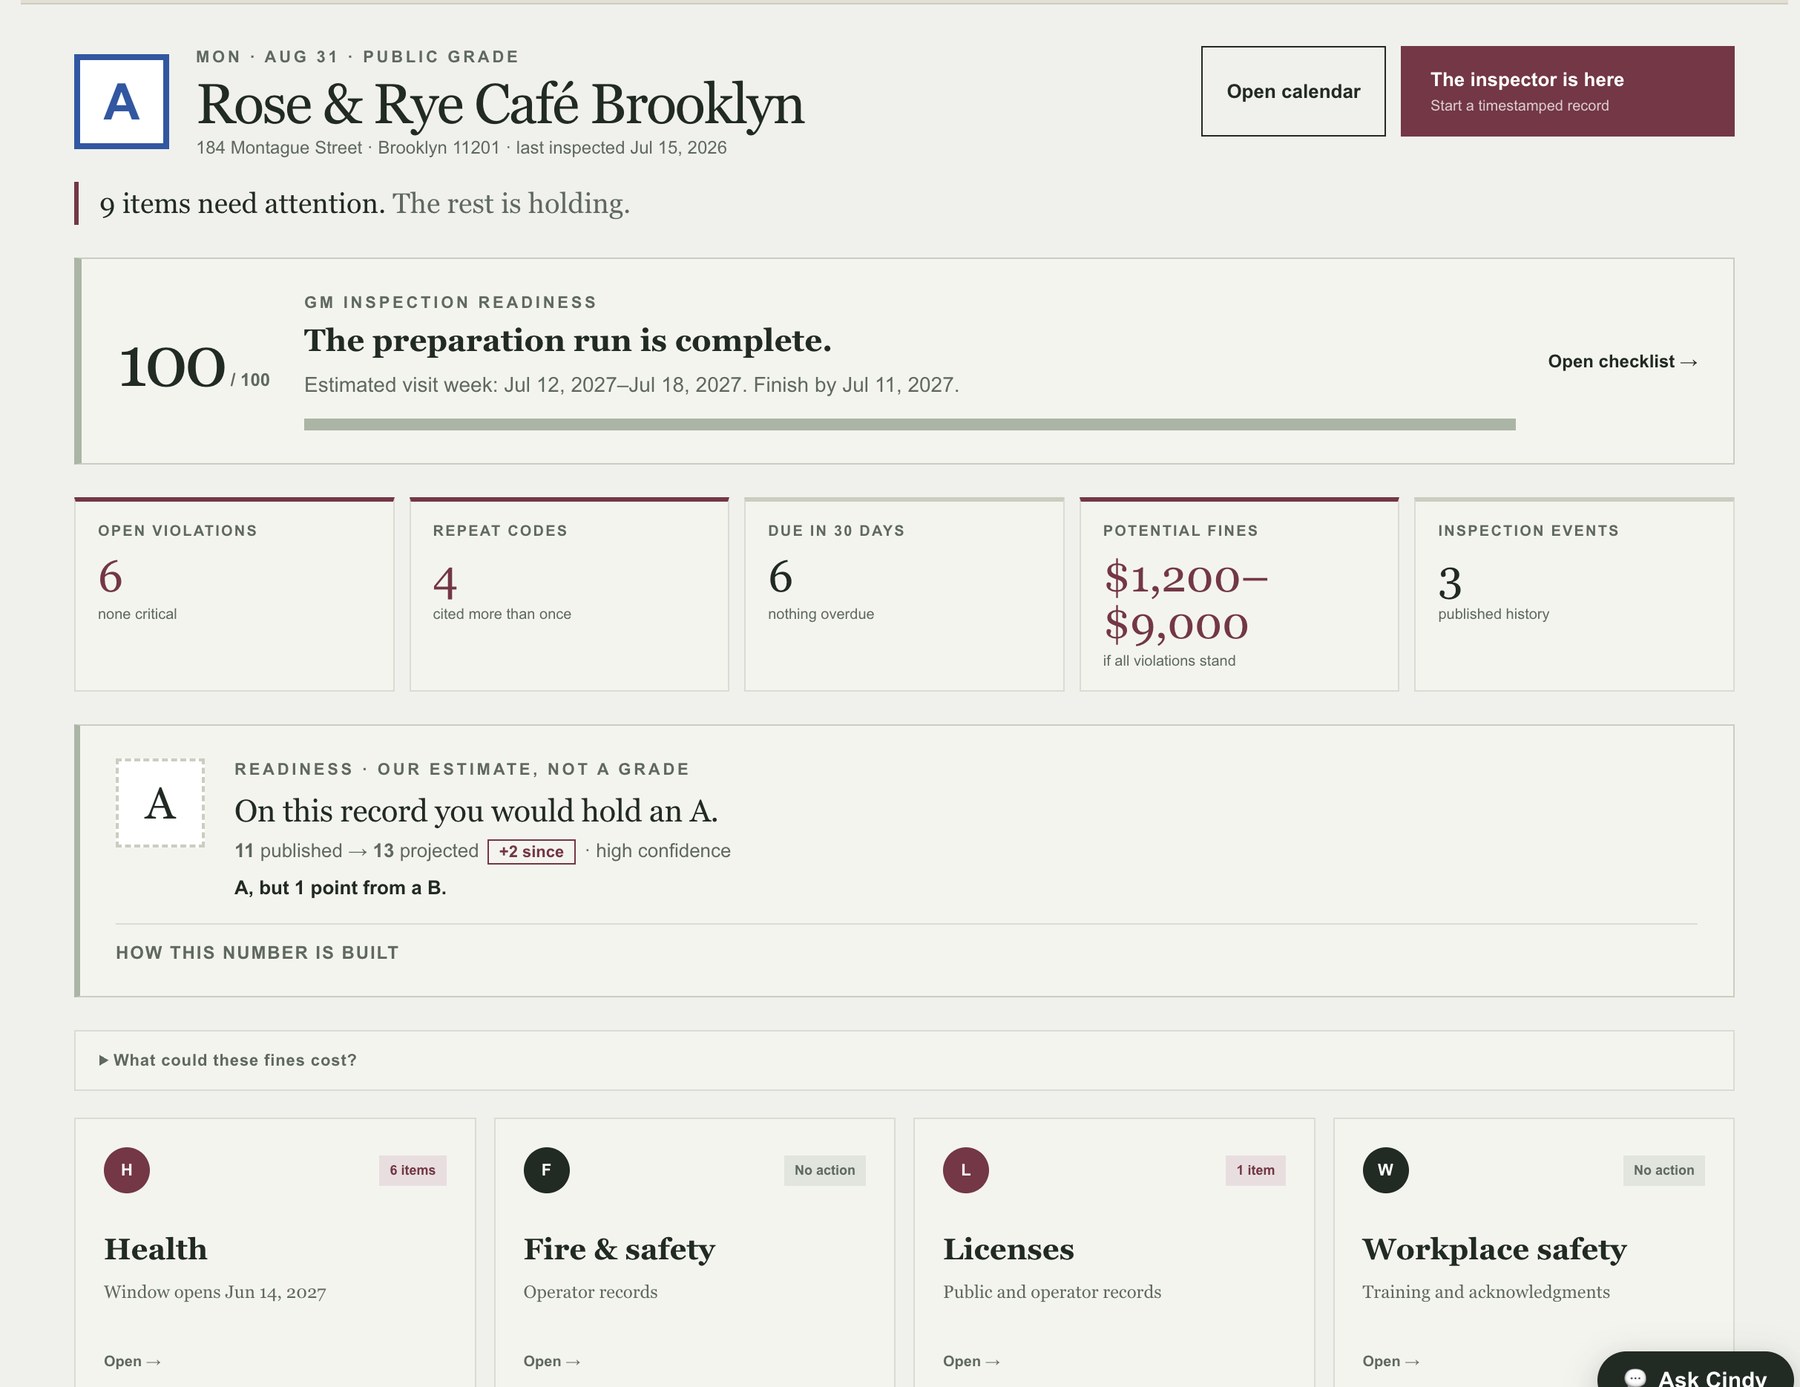This screenshot has width=1800, height=1387.
Task: Click the 'Health' card title
Action: point(156,1249)
